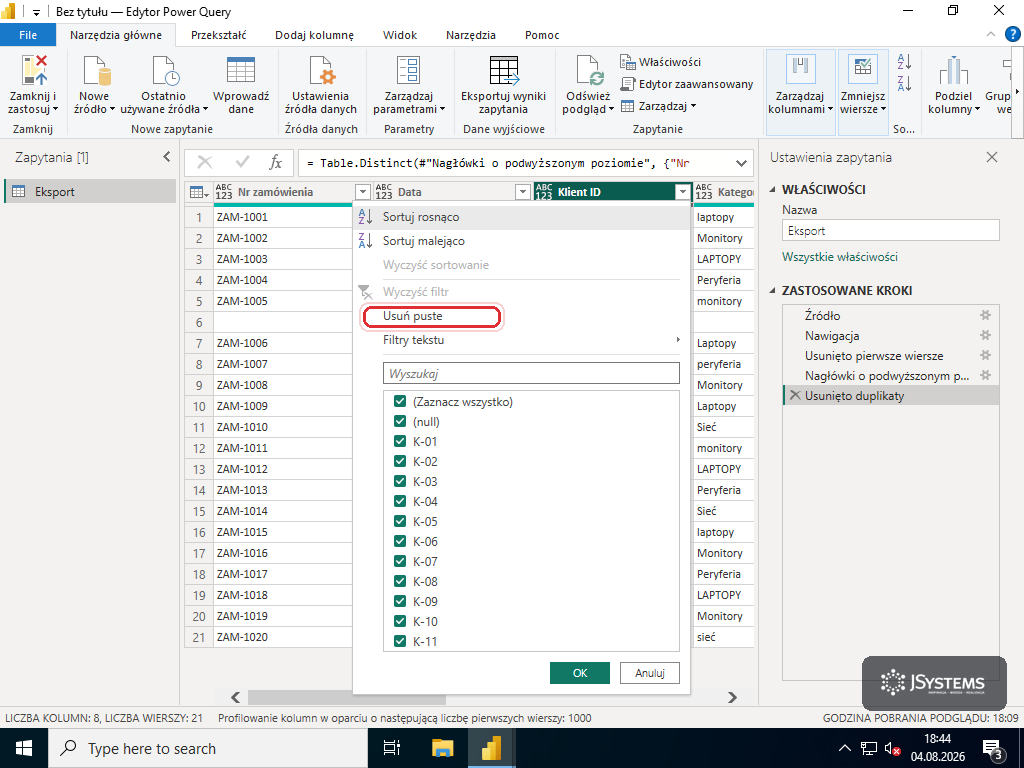Open the Nowe źródło icon
This screenshot has height=768, width=1024.
[95, 71]
